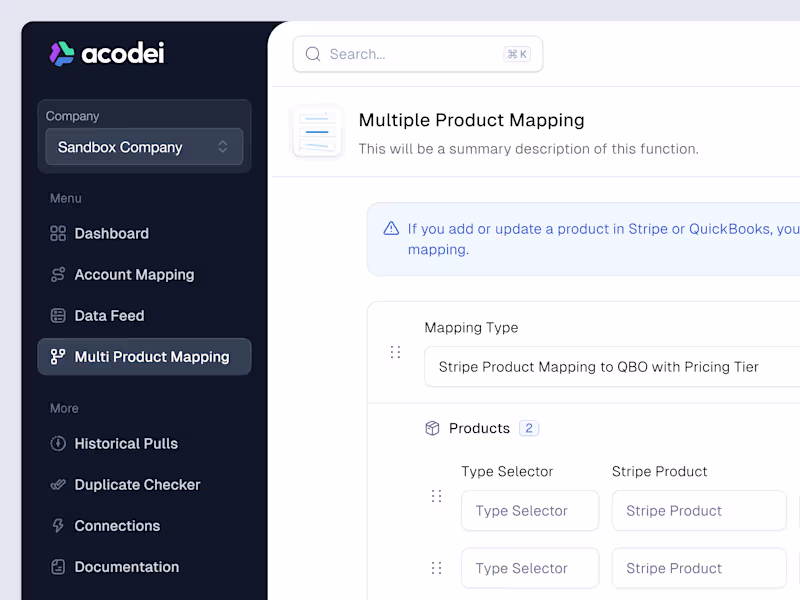Click the acodei logo icon

(x=62, y=54)
